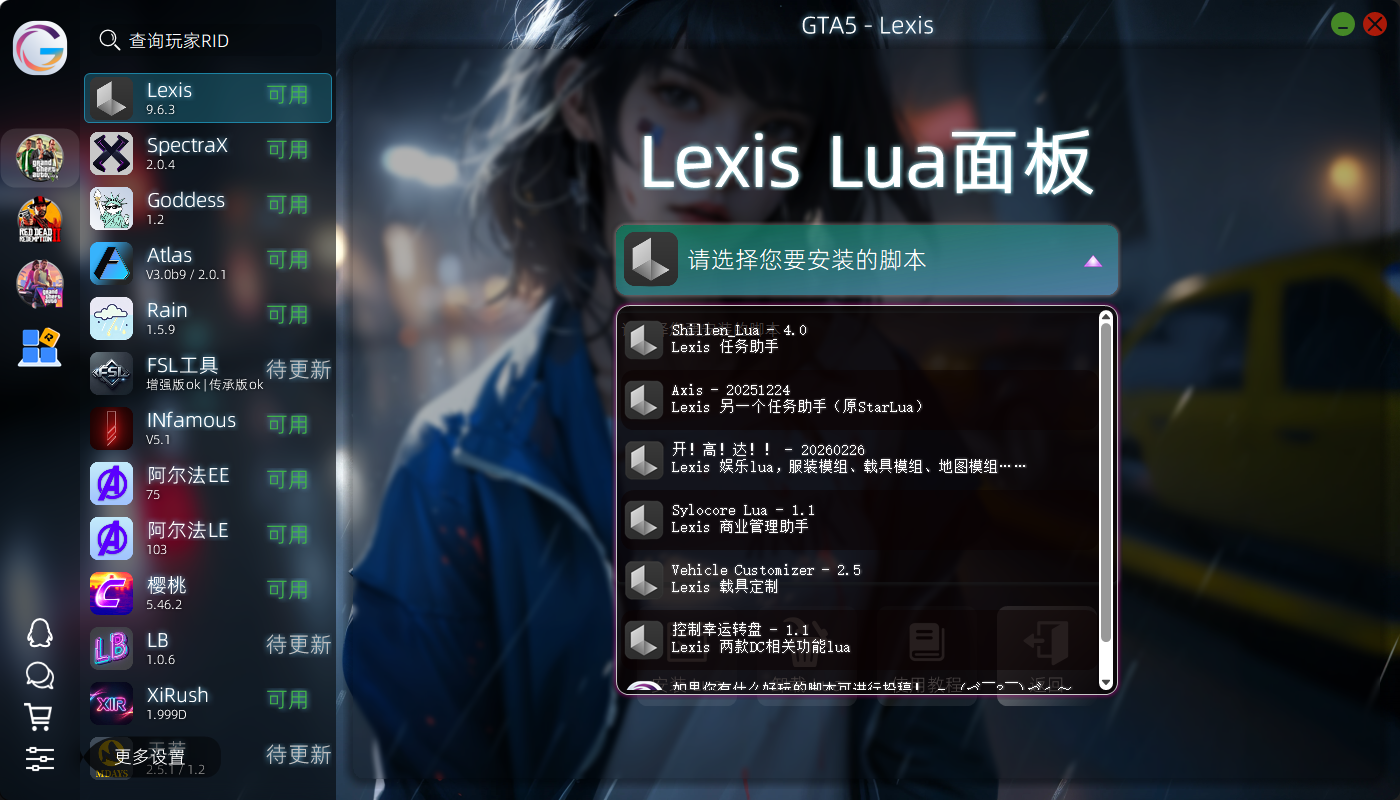The image size is (1400, 800).
Task: Collapse the script selection dropdown
Action: pyautogui.click(x=866, y=260)
